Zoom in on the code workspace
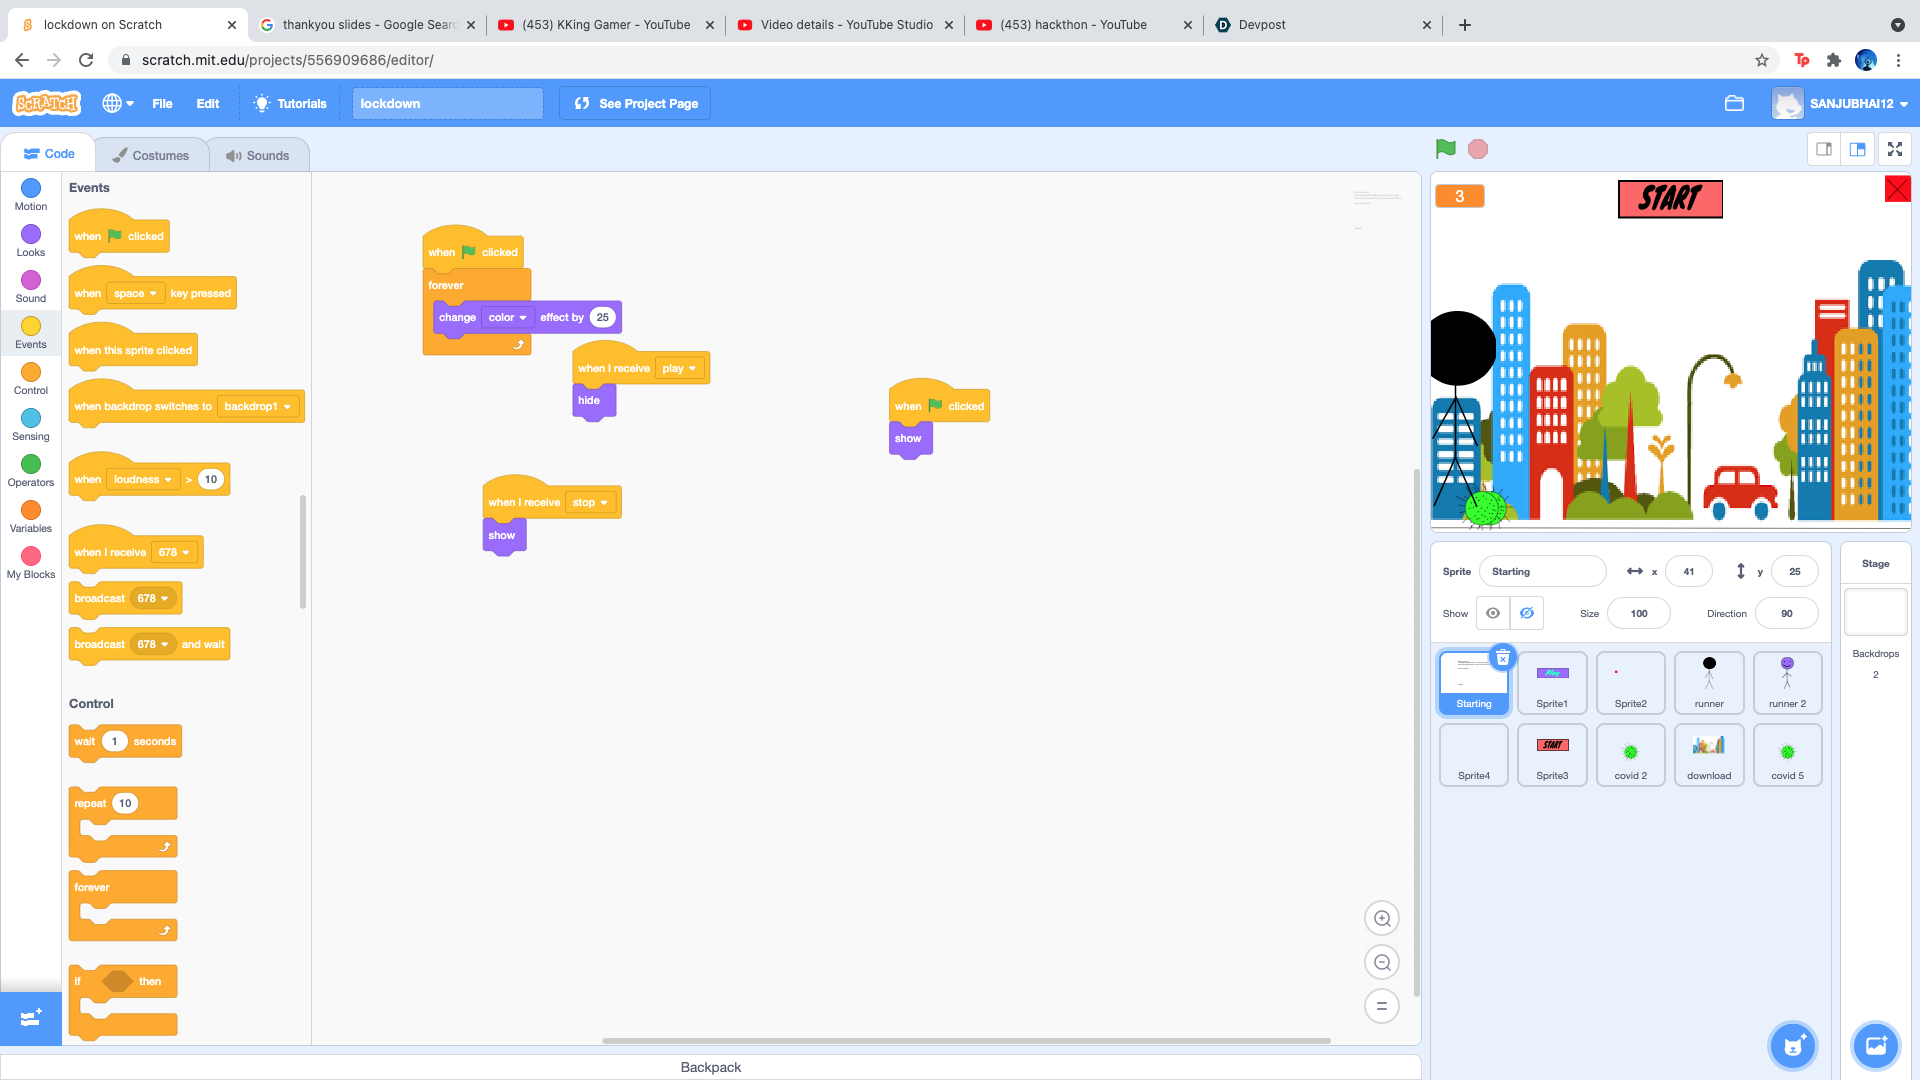This screenshot has height=1080, width=1920. coord(1382,918)
